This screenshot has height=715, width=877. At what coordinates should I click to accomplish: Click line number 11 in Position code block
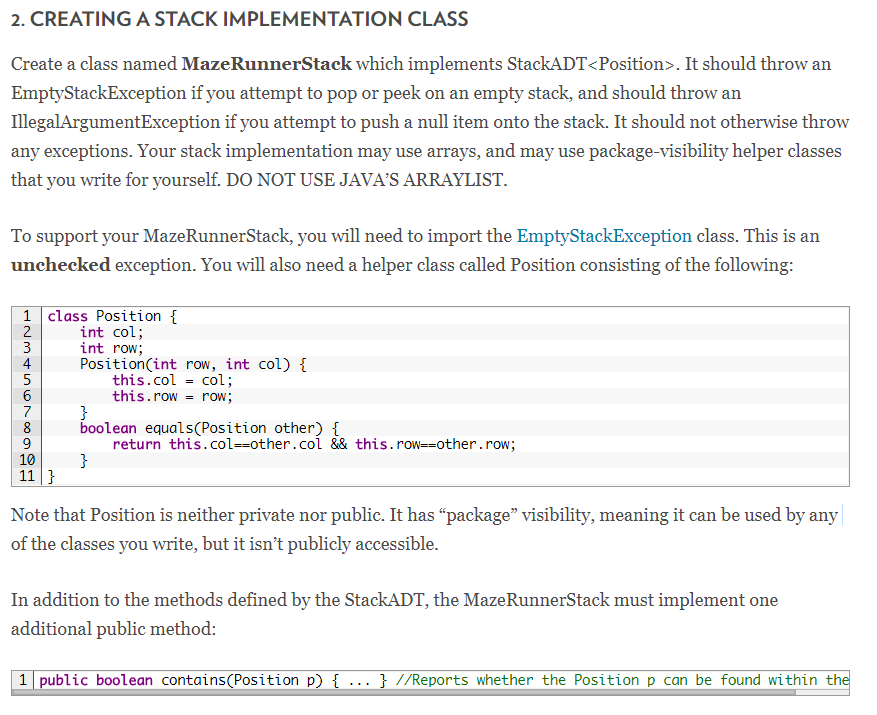pos(27,476)
